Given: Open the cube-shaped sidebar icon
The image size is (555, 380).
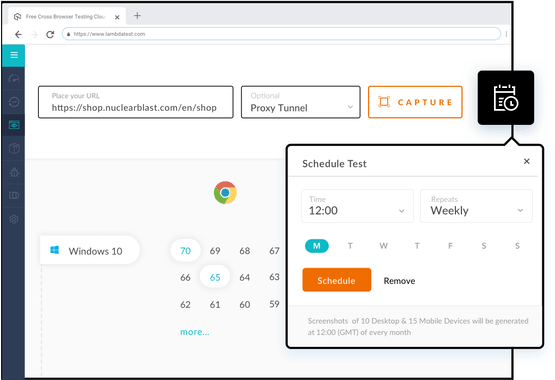Looking at the screenshot, I should point(14,148).
